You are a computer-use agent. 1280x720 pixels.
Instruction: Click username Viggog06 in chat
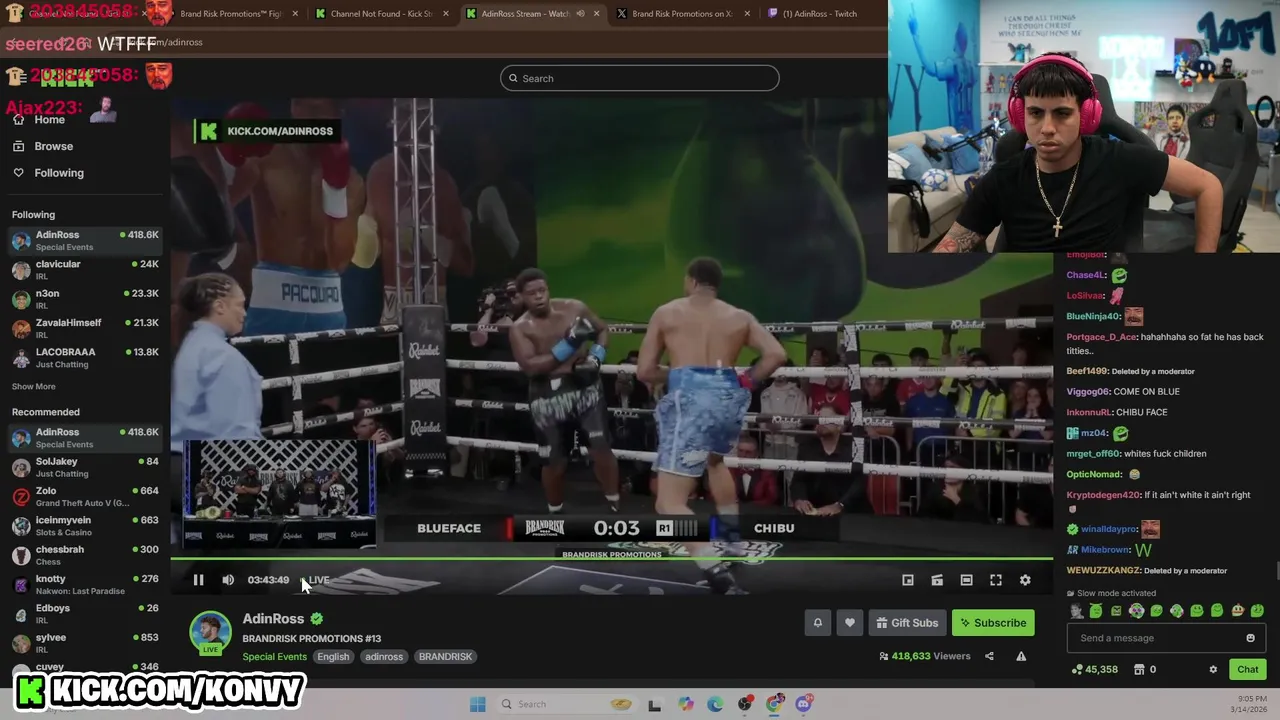1088,392
